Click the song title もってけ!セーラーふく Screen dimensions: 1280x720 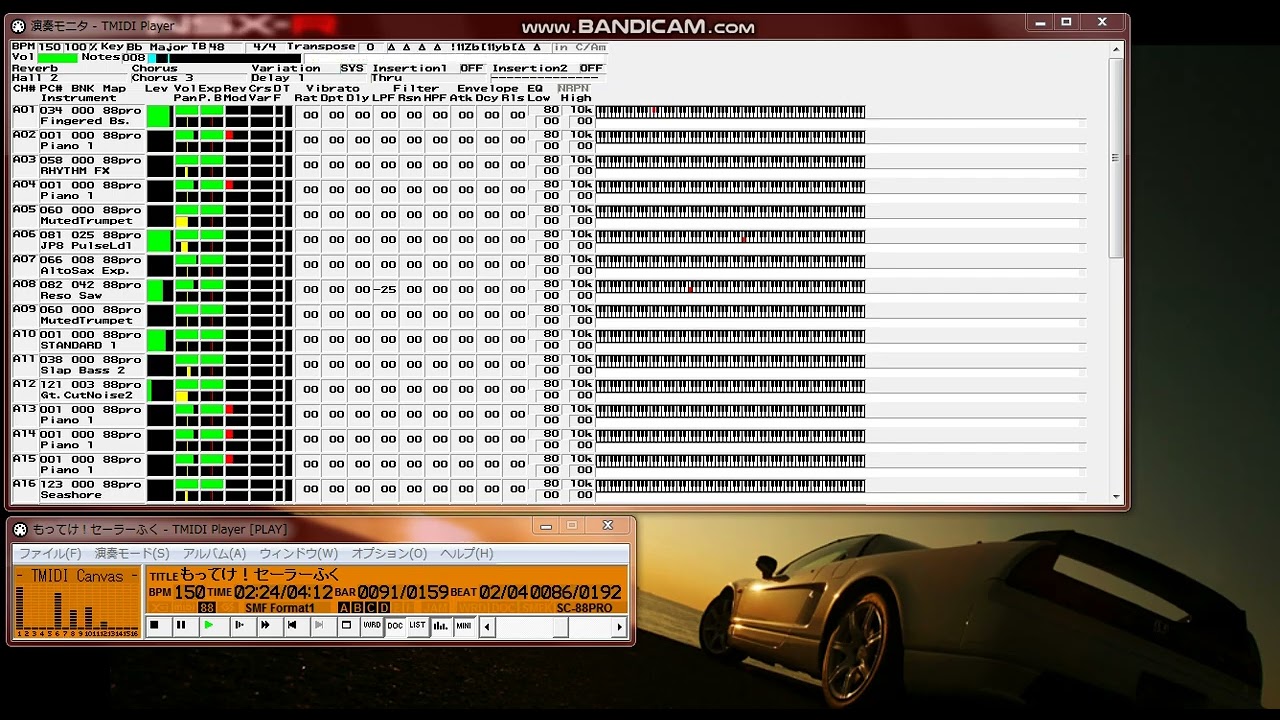pos(260,575)
